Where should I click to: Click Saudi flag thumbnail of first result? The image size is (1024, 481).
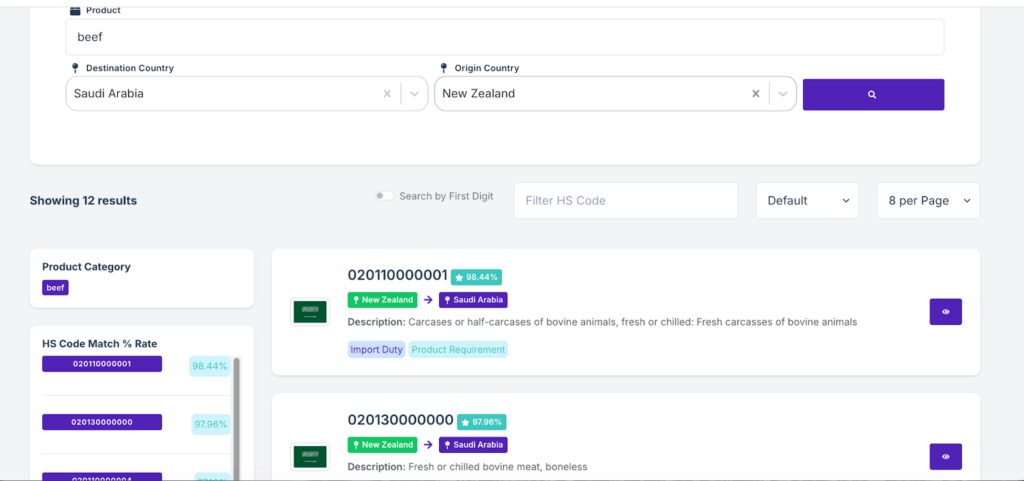click(309, 312)
